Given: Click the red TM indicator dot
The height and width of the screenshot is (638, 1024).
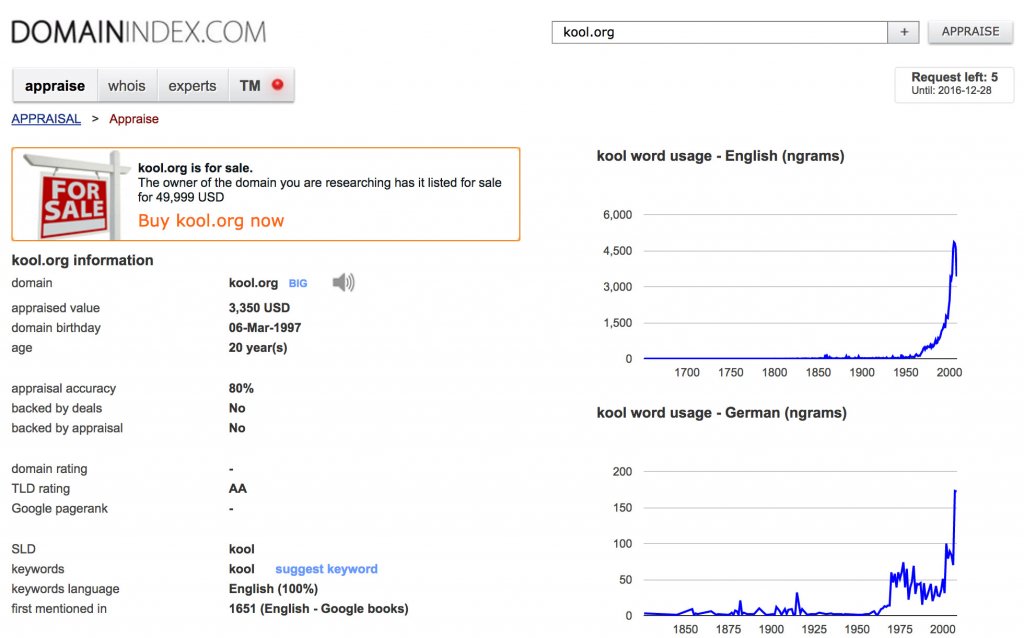Looking at the screenshot, I should pyautogui.click(x=278, y=85).
